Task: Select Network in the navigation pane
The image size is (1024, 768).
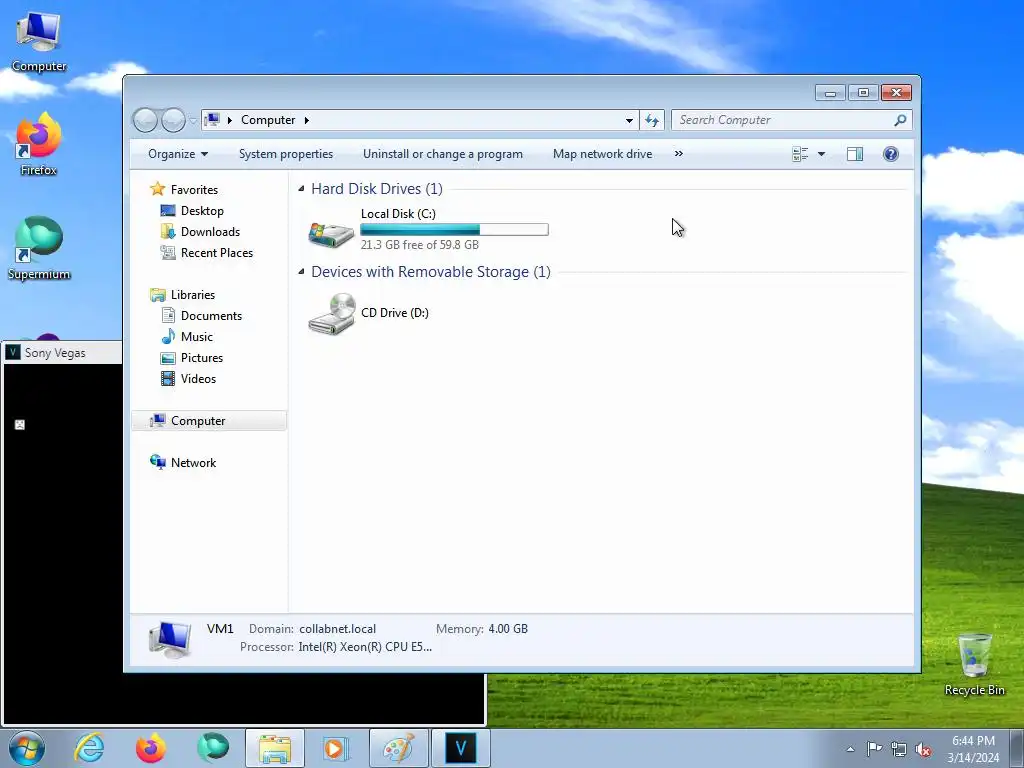Action: click(x=193, y=462)
